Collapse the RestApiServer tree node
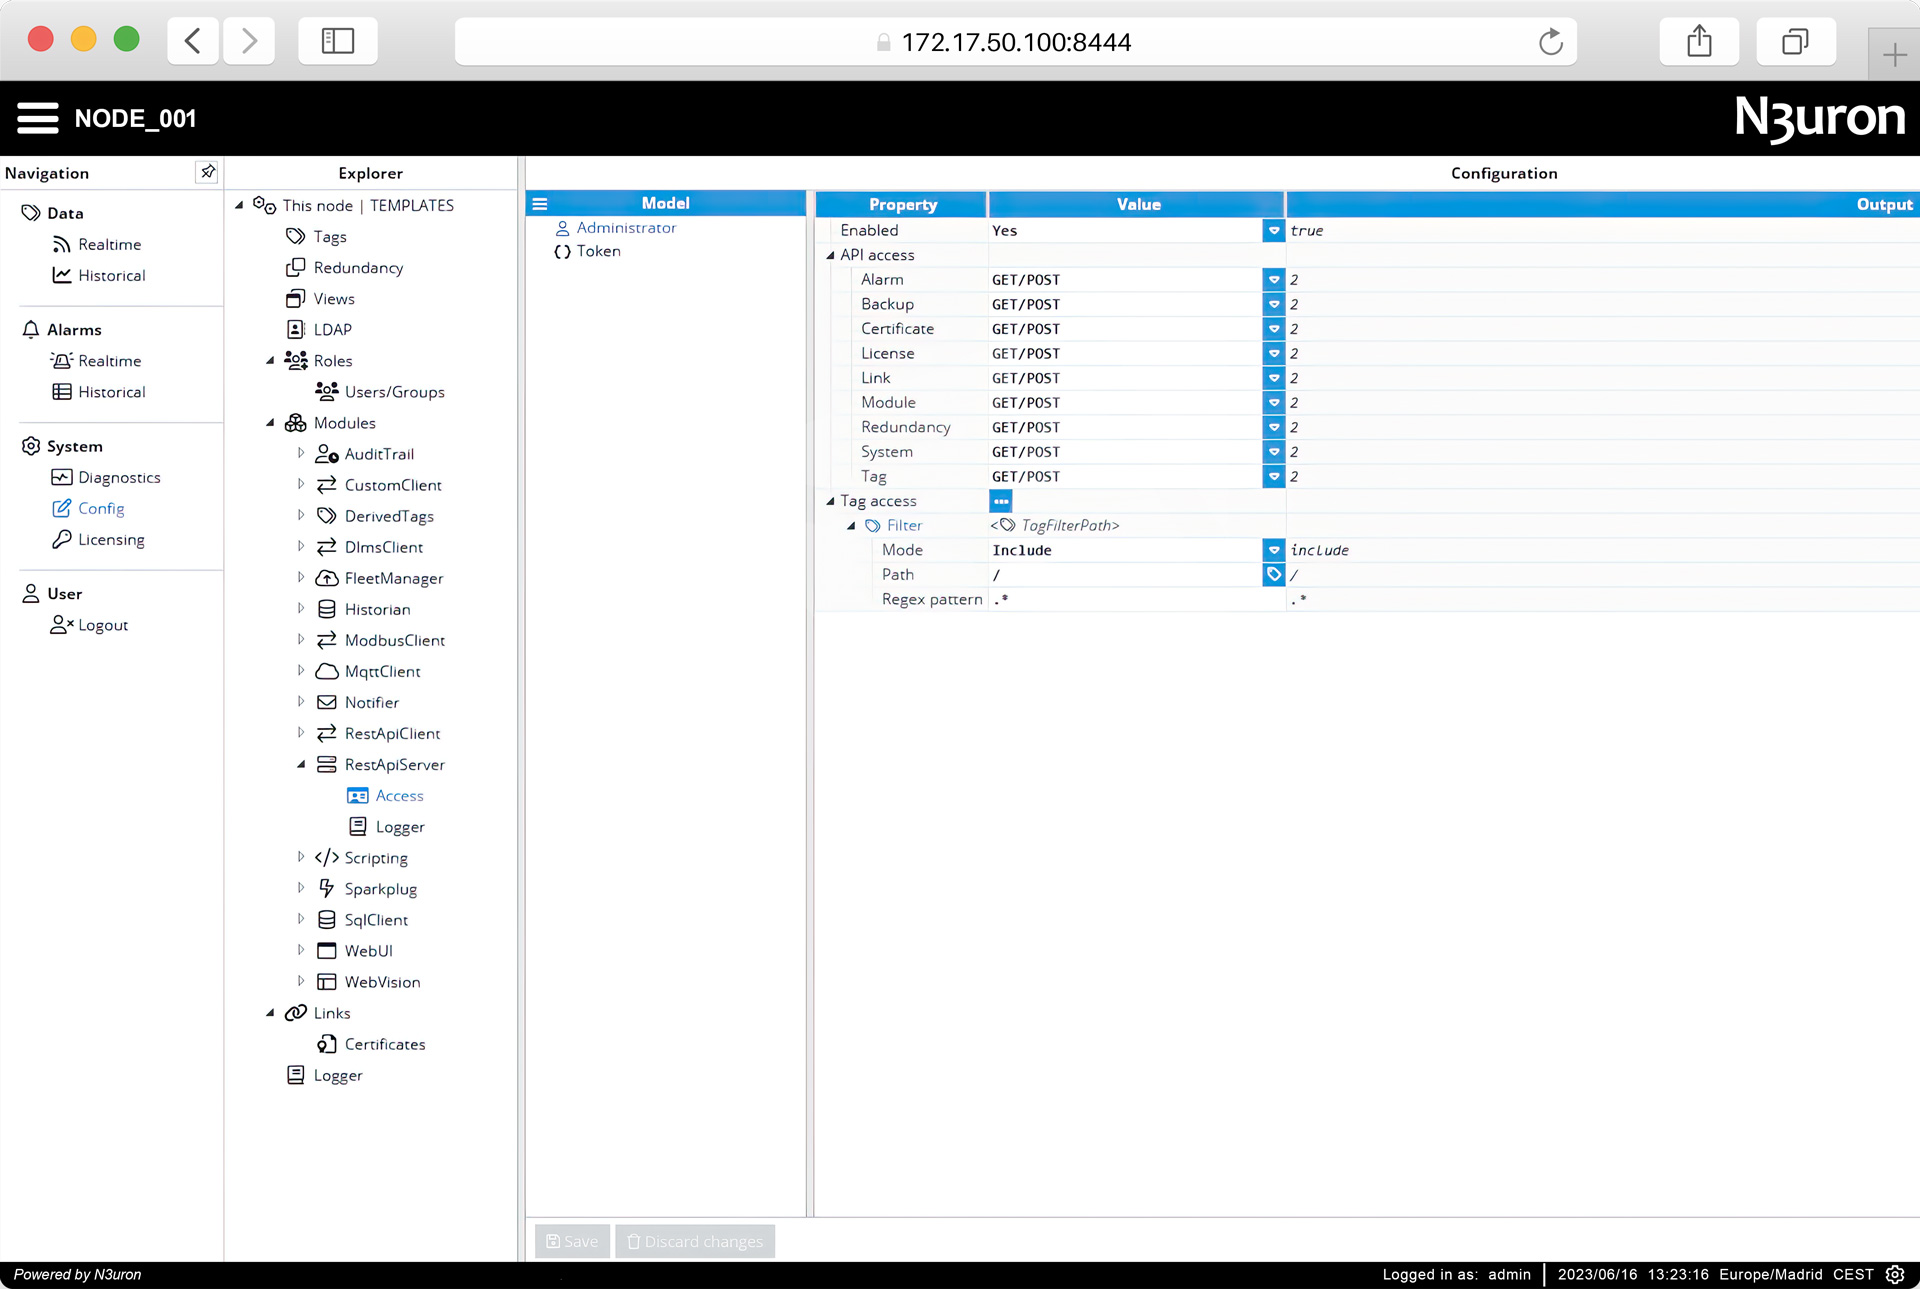 click(301, 765)
